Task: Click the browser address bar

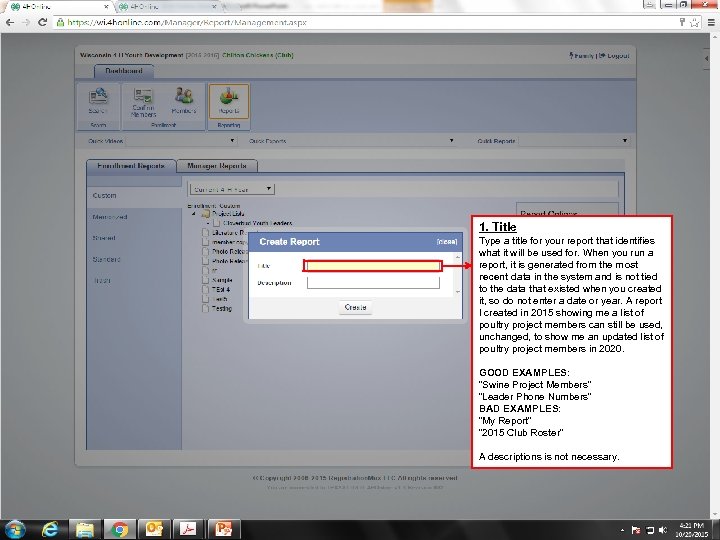Action: 367,22
